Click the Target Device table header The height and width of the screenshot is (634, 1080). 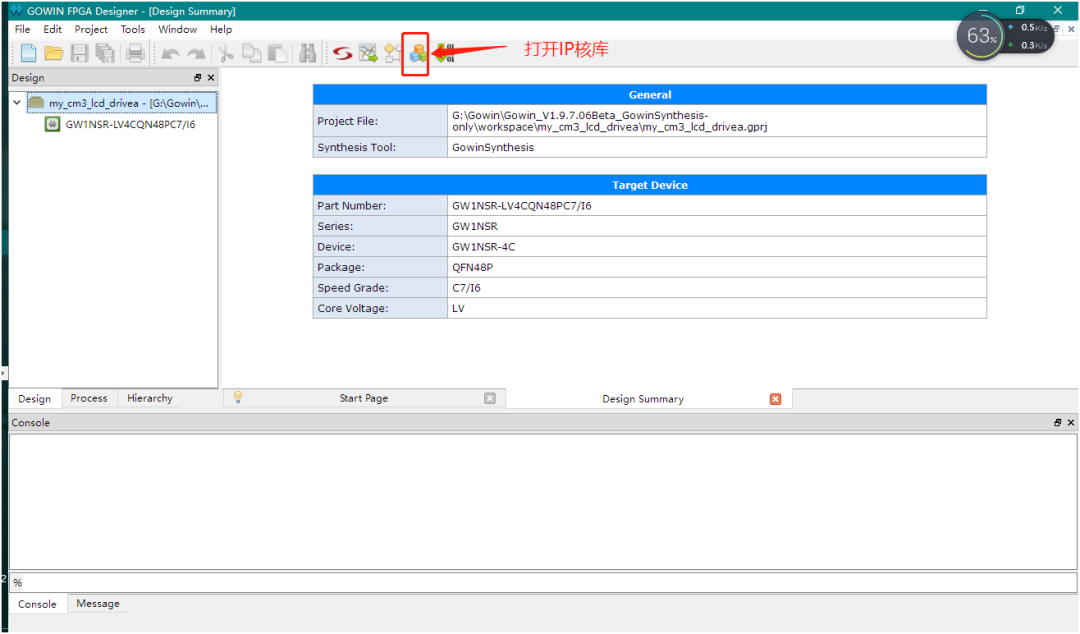(x=650, y=185)
